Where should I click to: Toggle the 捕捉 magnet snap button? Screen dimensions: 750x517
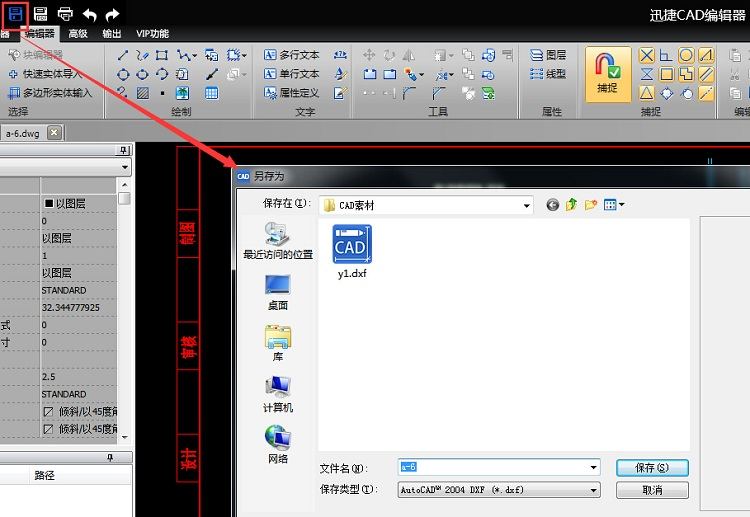pyautogui.click(x=607, y=74)
